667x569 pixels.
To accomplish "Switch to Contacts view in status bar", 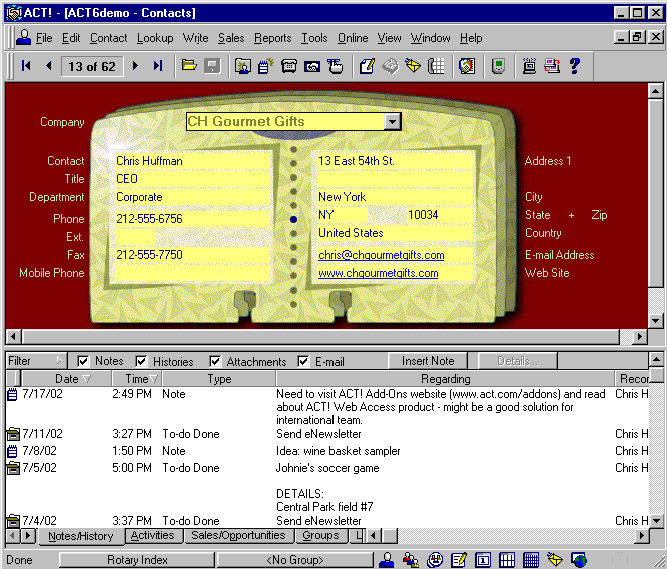I will coord(386,560).
